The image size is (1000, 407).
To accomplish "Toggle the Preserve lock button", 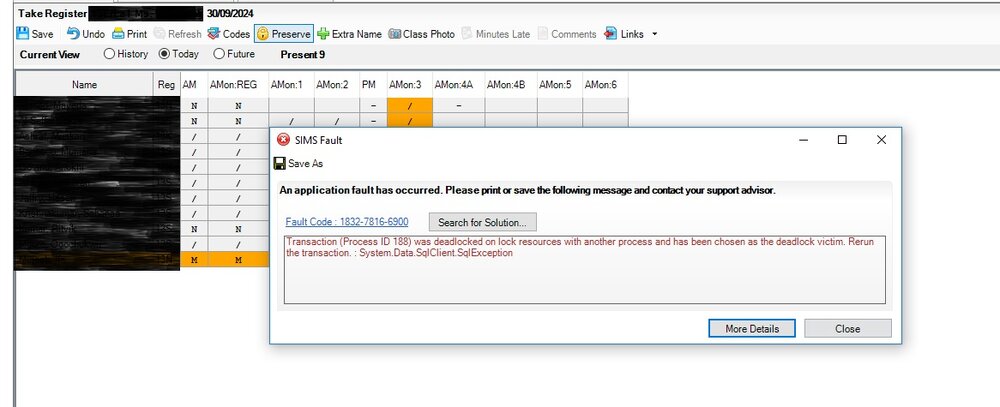I will [x=284, y=34].
